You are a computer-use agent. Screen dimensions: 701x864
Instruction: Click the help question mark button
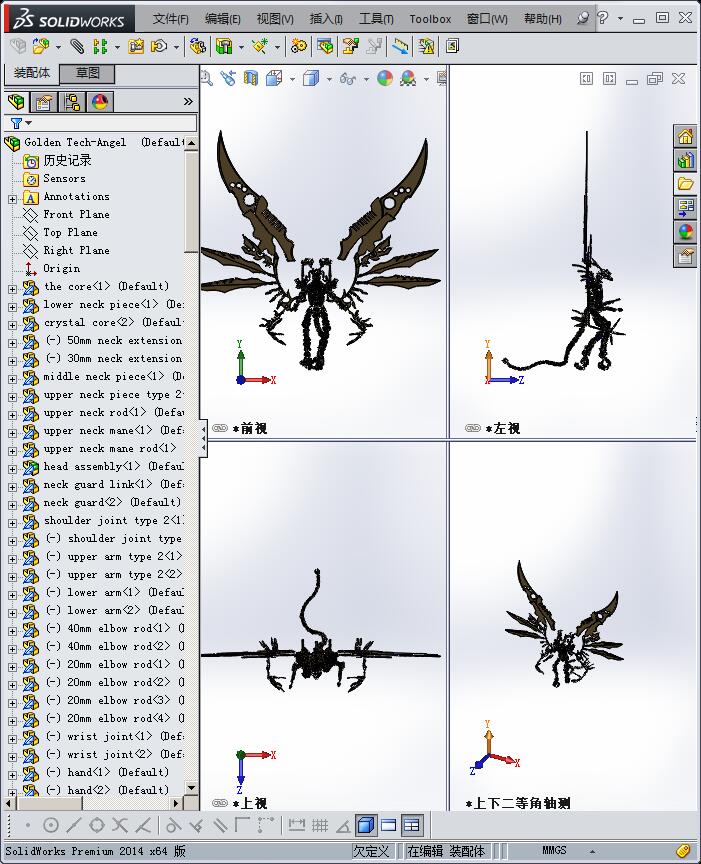pyautogui.click(x=602, y=18)
